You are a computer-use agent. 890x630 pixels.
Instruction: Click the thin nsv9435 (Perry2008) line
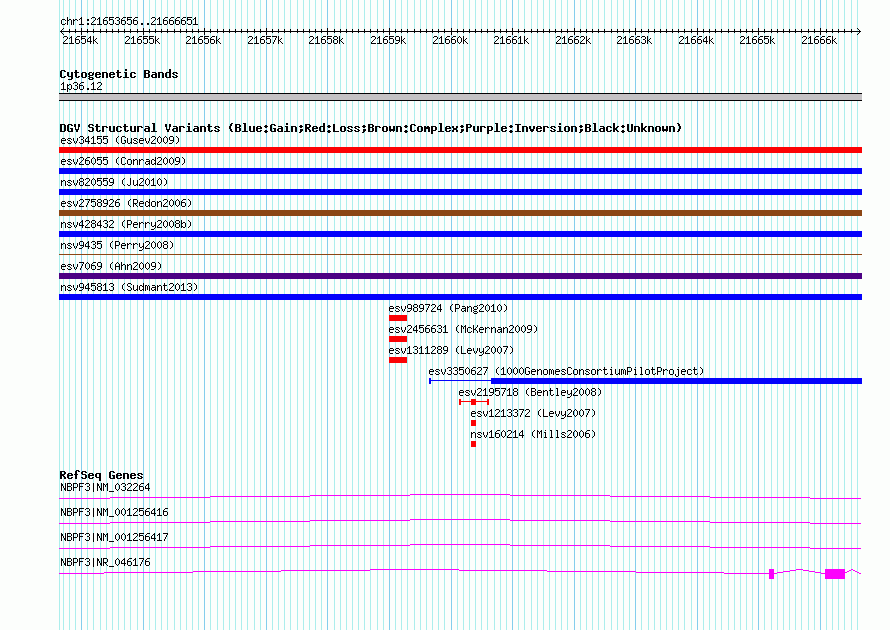[460, 255]
